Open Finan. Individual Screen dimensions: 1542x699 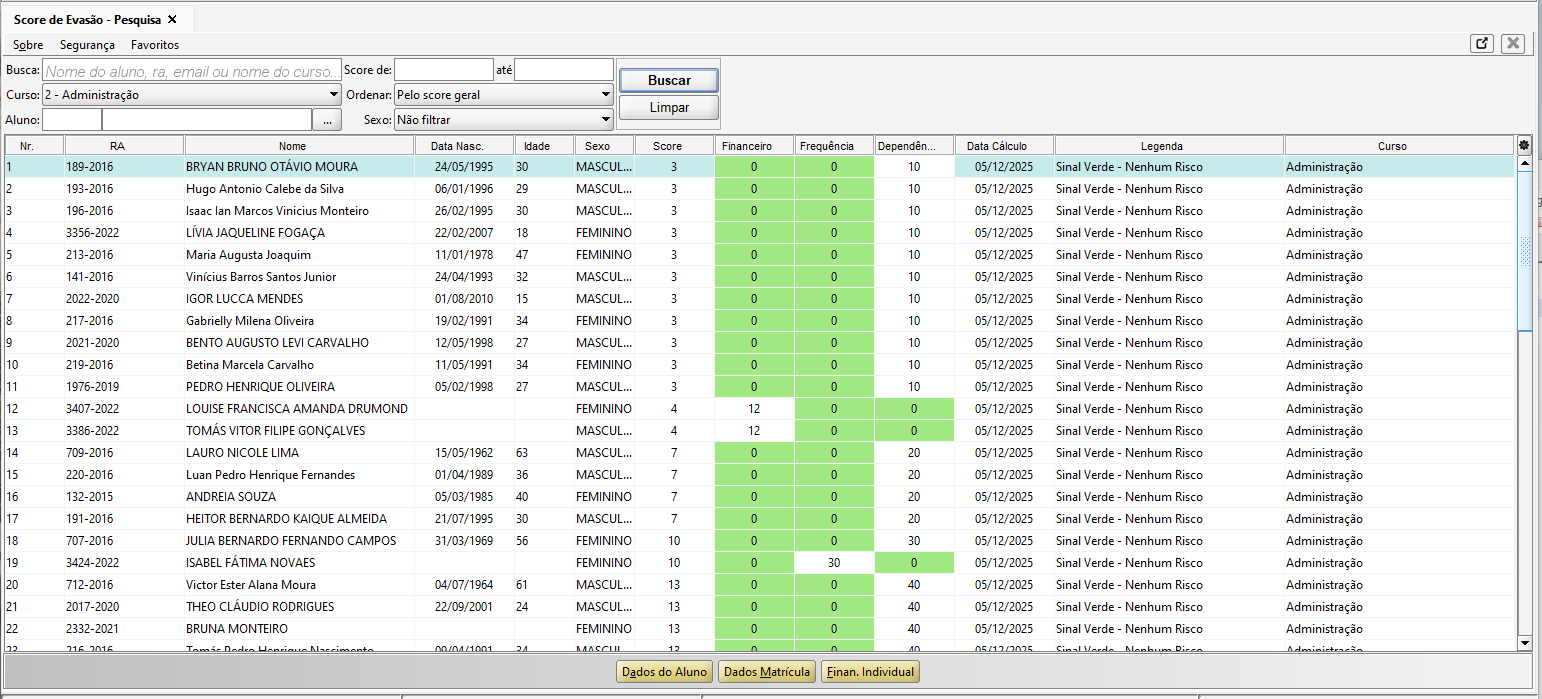(x=870, y=672)
